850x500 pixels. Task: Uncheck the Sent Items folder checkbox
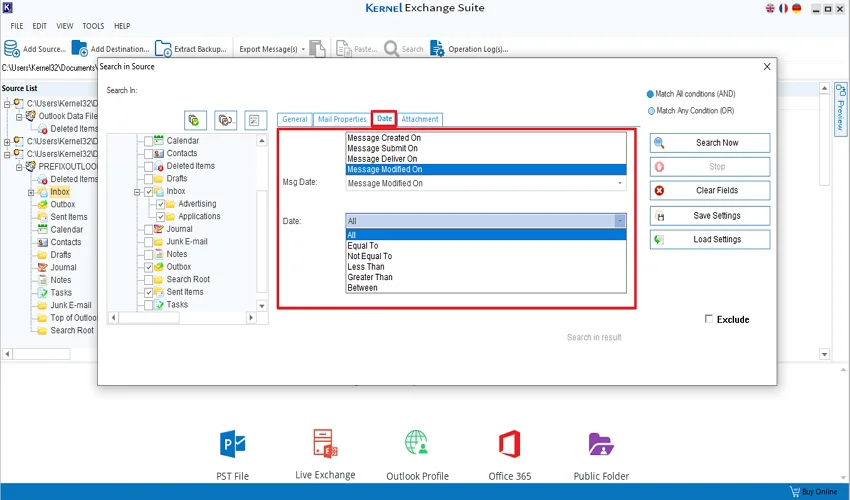[149, 292]
